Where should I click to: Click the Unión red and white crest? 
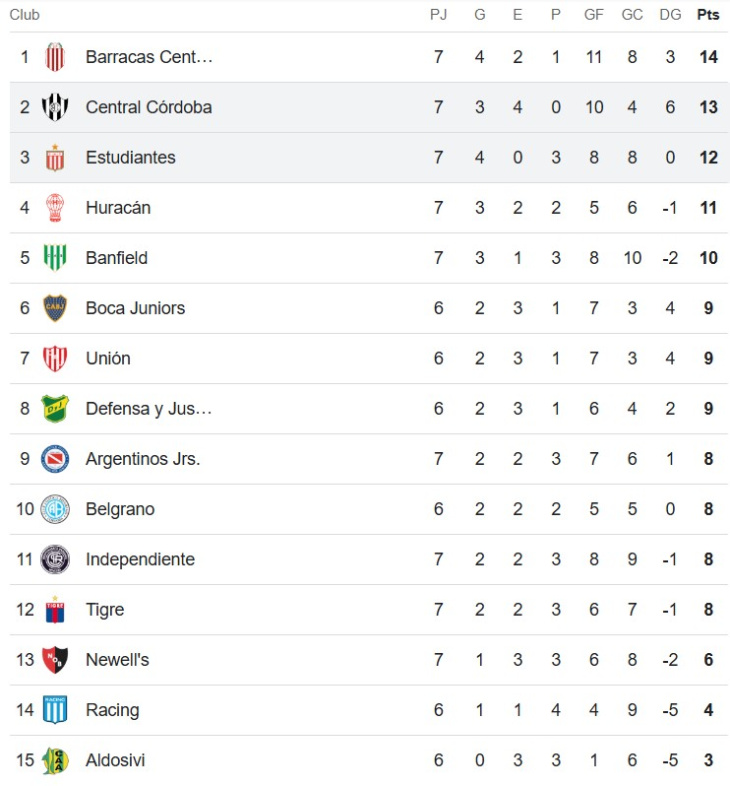(55, 358)
